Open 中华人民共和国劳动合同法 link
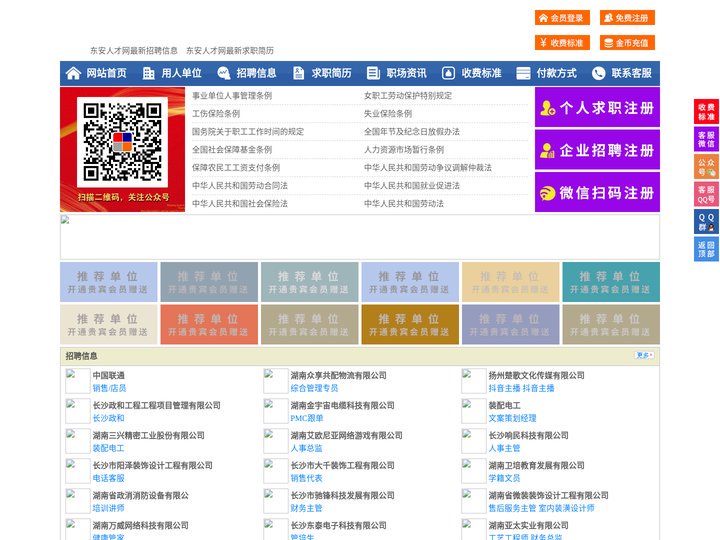The image size is (720, 540). [240, 186]
